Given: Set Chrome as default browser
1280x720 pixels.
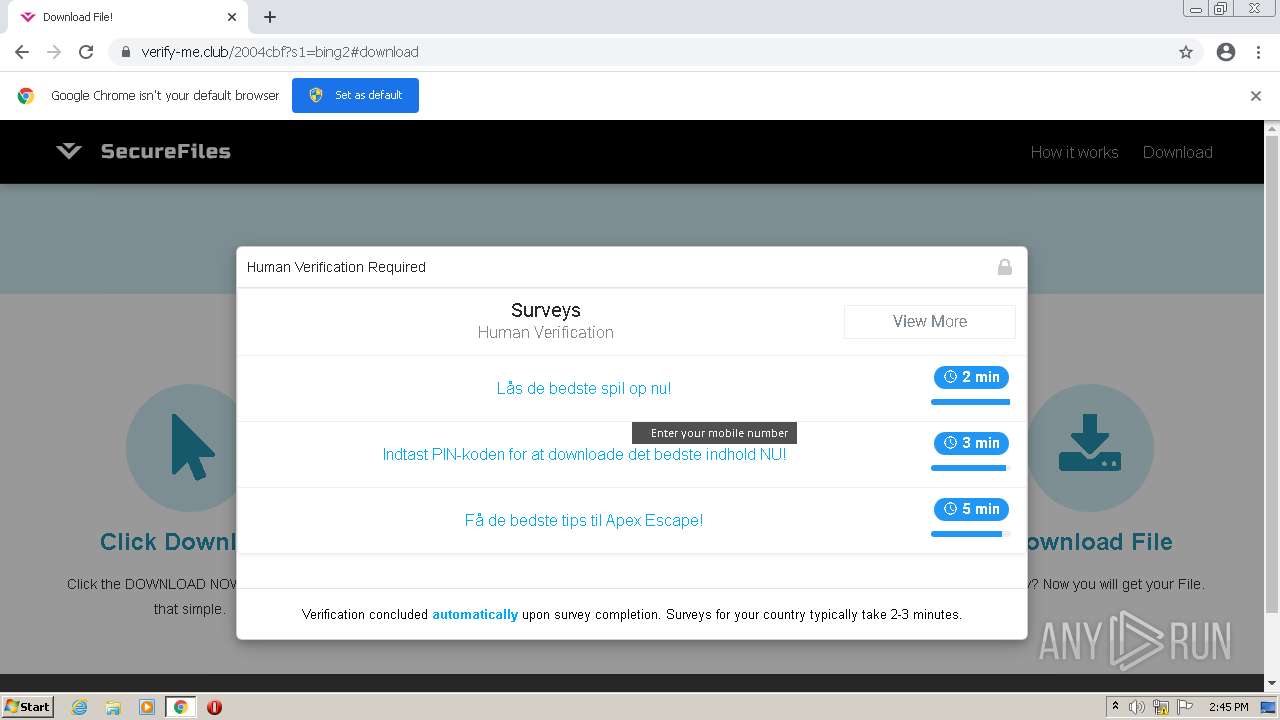Looking at the screenshot, I should tap(355, 95).
